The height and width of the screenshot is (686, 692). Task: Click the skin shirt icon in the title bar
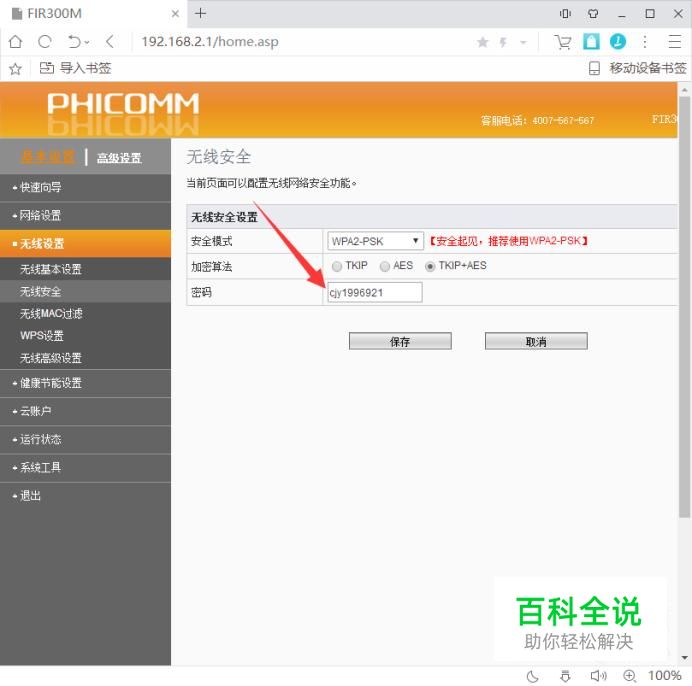click(x=593, y=14)
